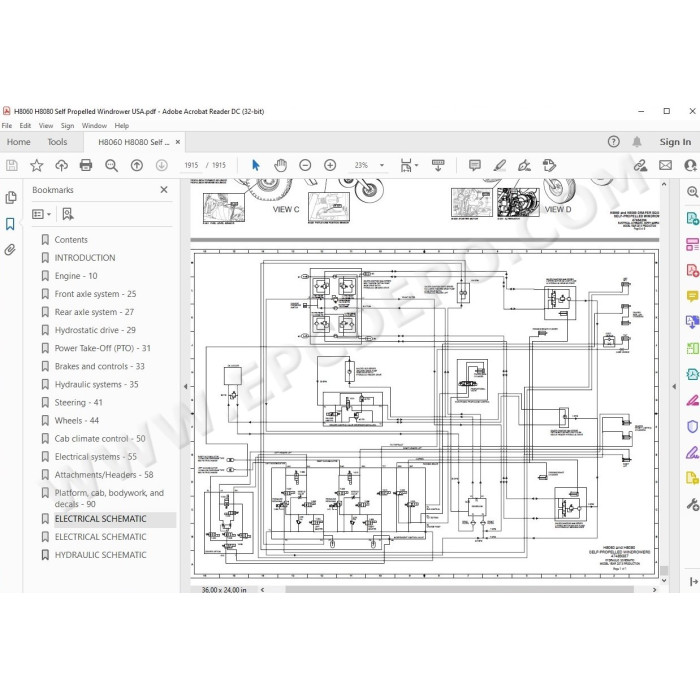This screenshot has height=700, width=700.
Task: Collapse left pane with arrow
Action: (186, 387)
